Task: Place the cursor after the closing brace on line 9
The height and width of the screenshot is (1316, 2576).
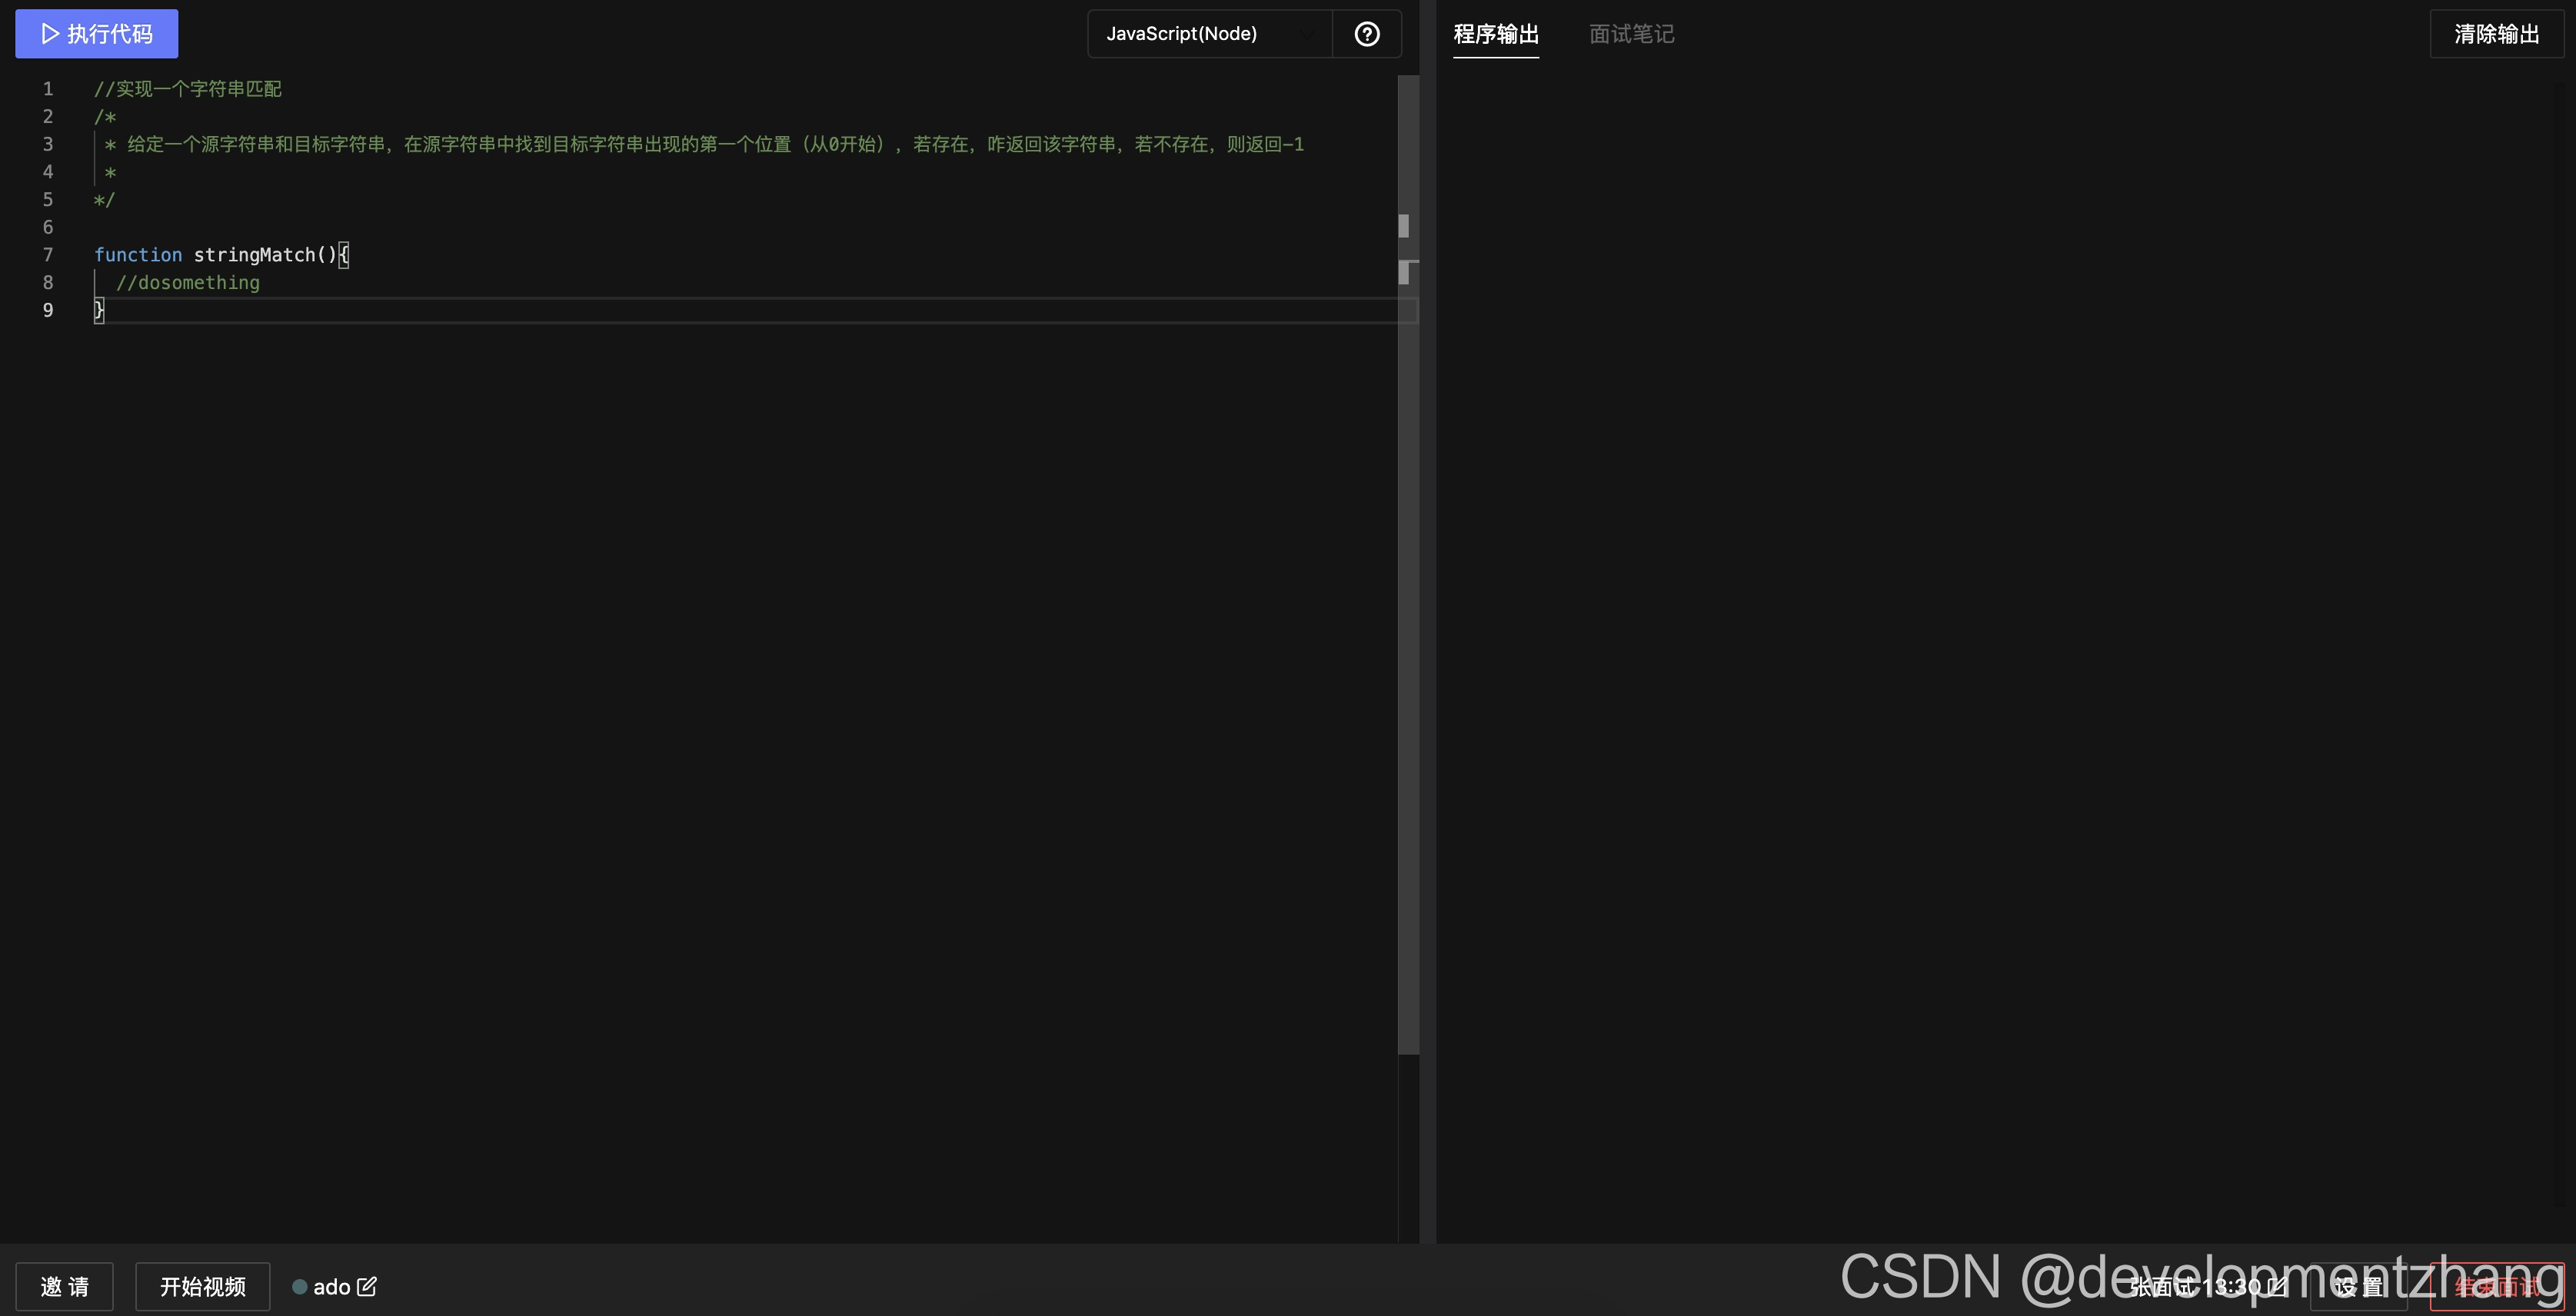Action: pyautogui.click(x=107, y=311)
